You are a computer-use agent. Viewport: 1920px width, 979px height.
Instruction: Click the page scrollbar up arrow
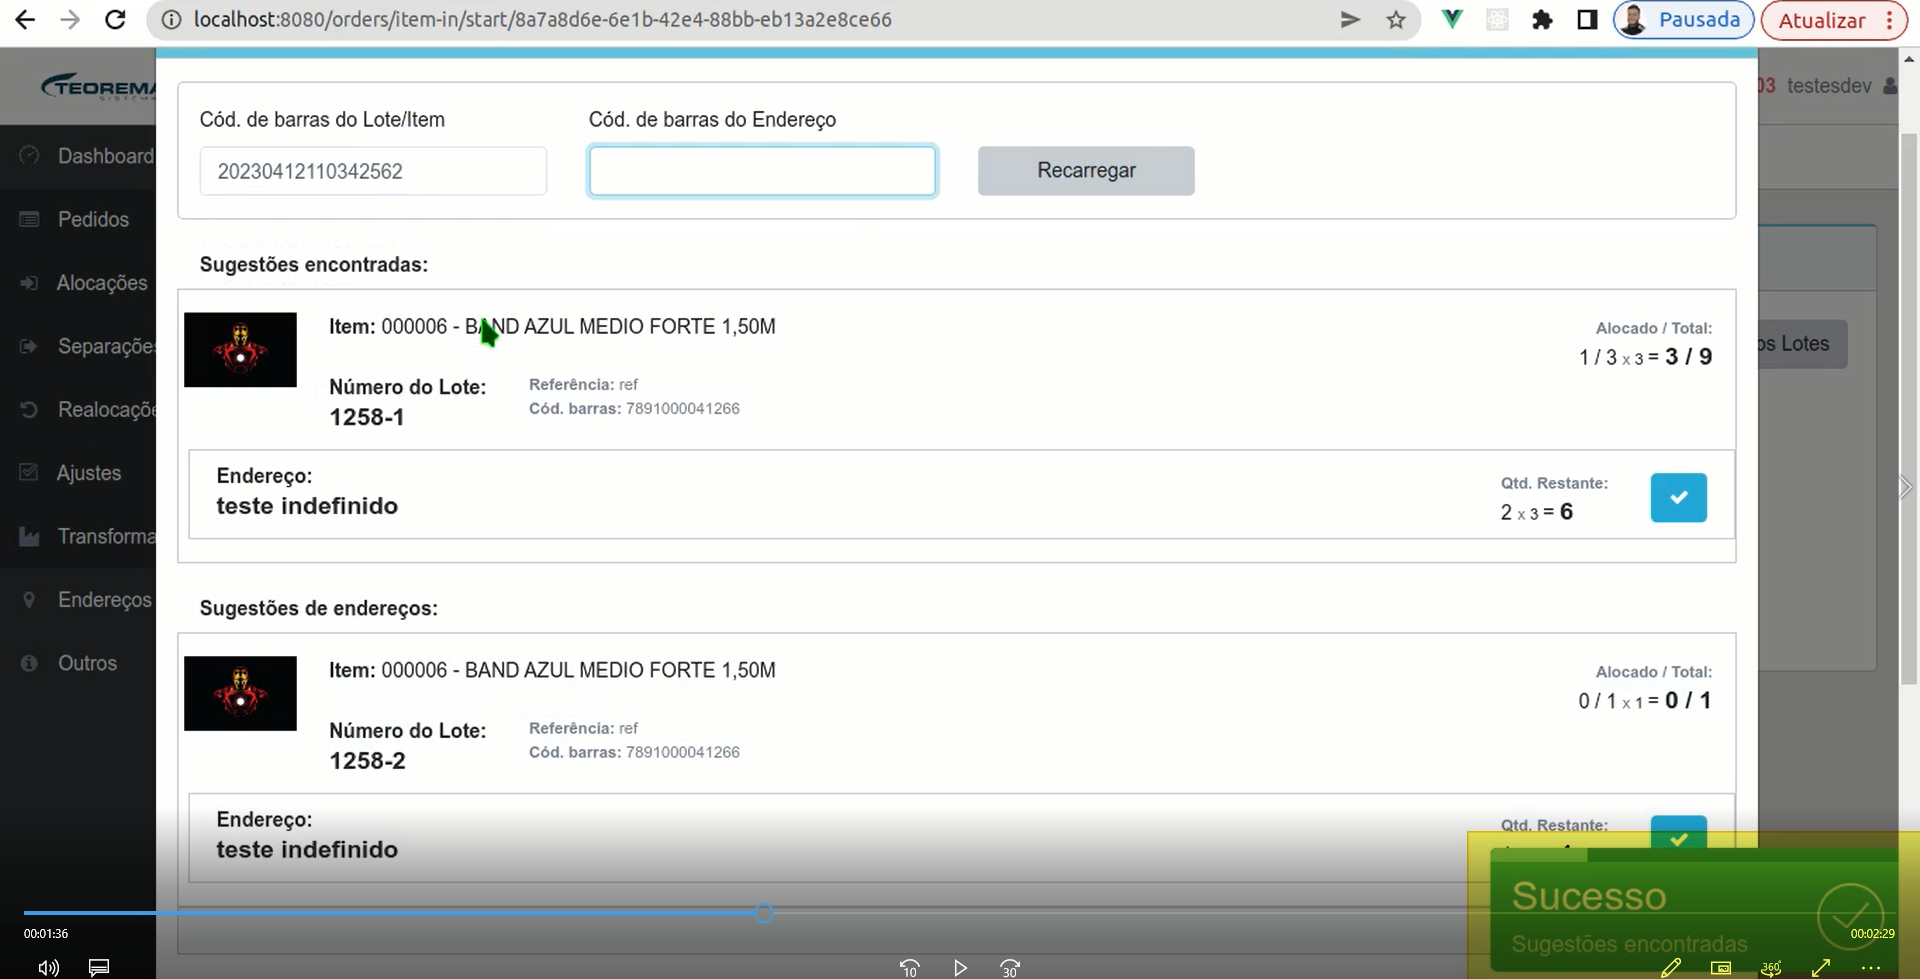point(1909,60)
